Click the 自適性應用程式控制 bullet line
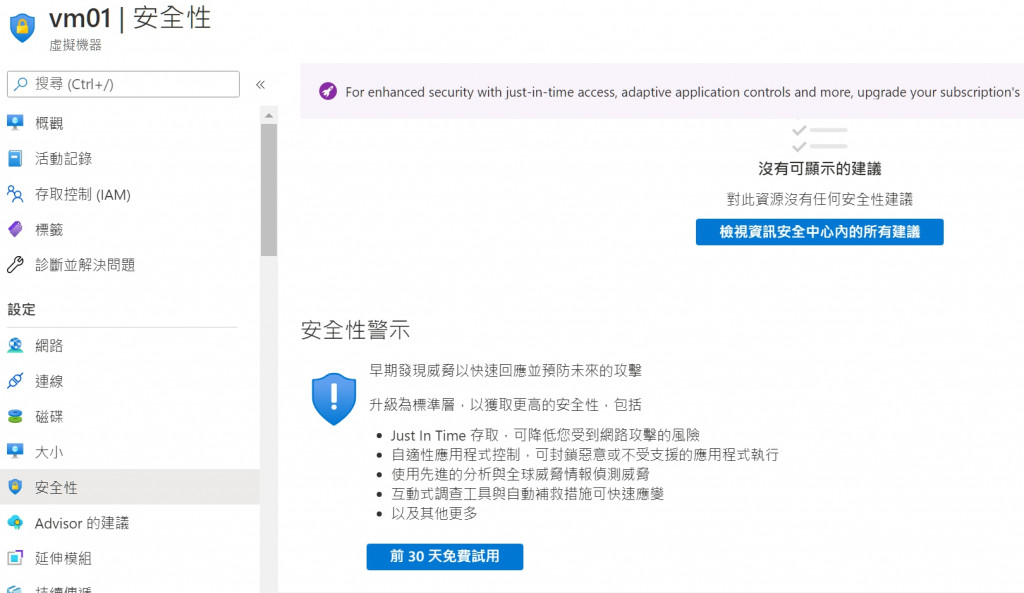This screenshot has height=593, width=1024. tap(584, 455)
